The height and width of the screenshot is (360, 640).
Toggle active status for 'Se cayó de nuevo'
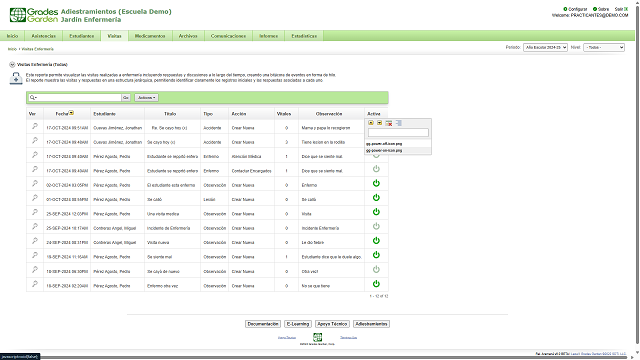(x=376, y=269)
